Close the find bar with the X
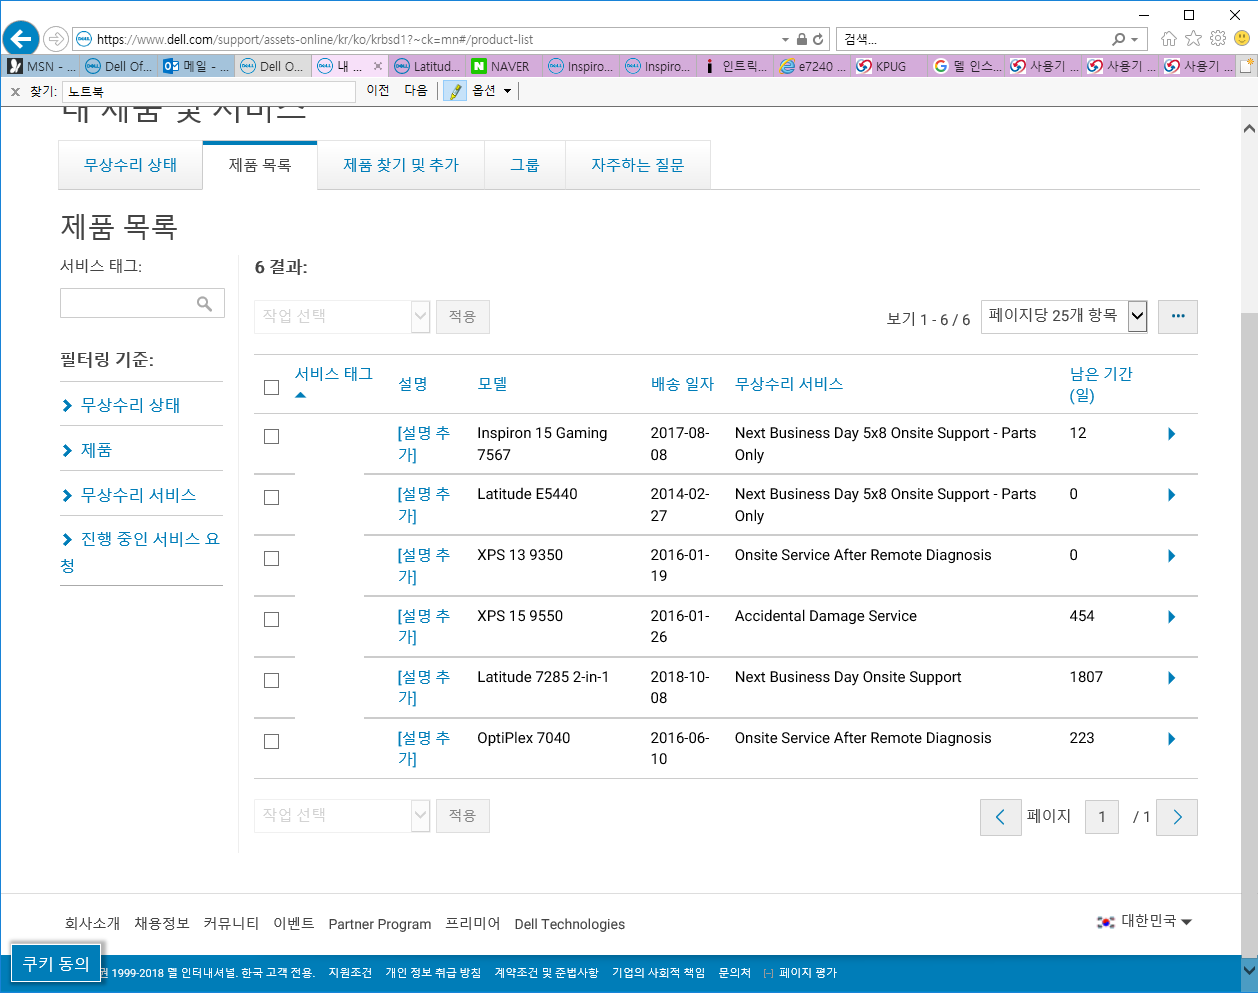This screenshot has height=995, width=1258. [15, 91]
